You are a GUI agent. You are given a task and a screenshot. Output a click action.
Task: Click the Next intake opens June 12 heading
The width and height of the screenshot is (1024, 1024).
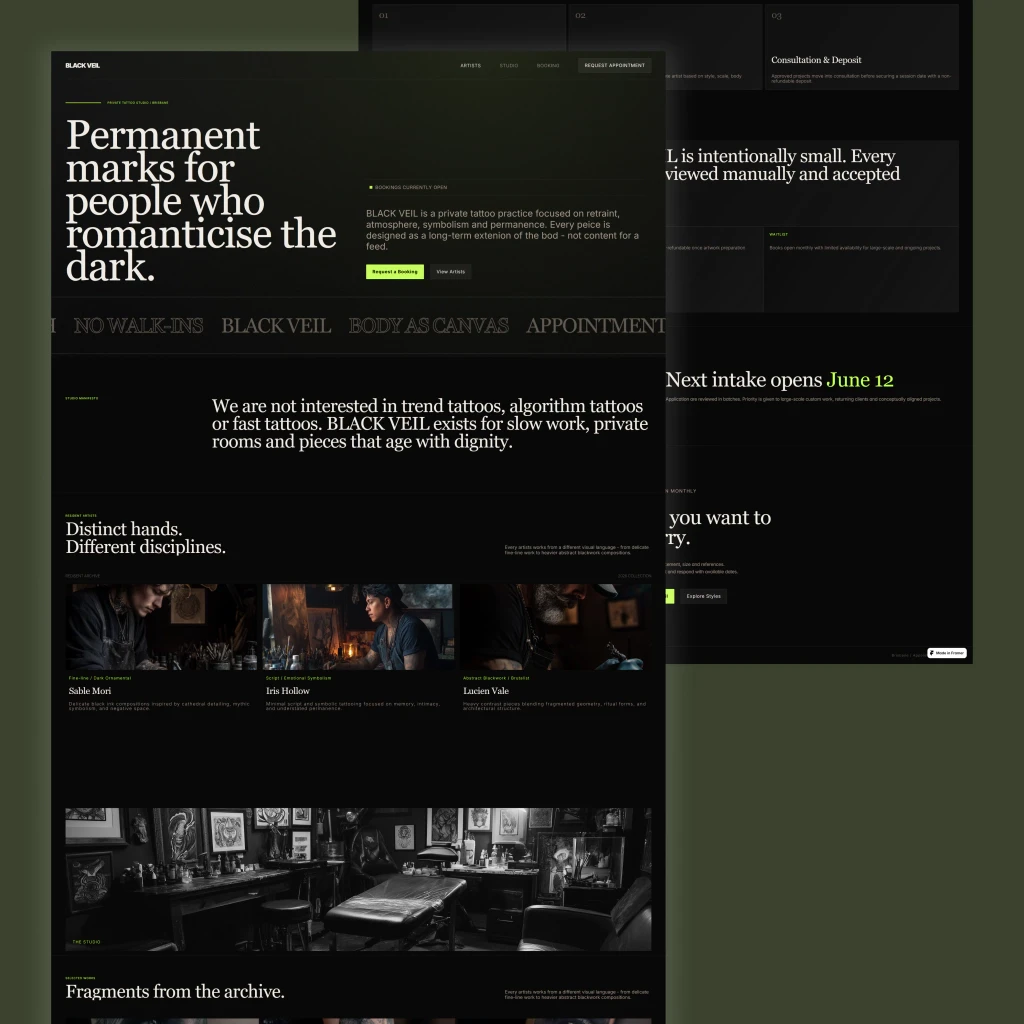click(779, 380)
